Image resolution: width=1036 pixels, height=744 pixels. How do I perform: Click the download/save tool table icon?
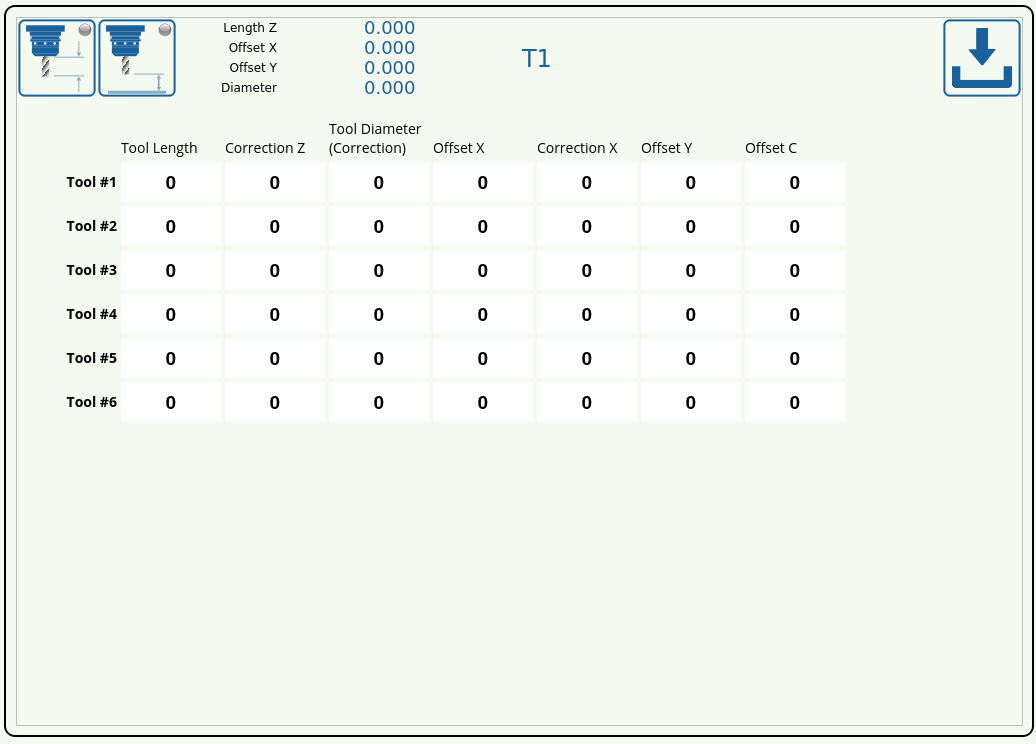pyautogui.click(x=981, y=58)
